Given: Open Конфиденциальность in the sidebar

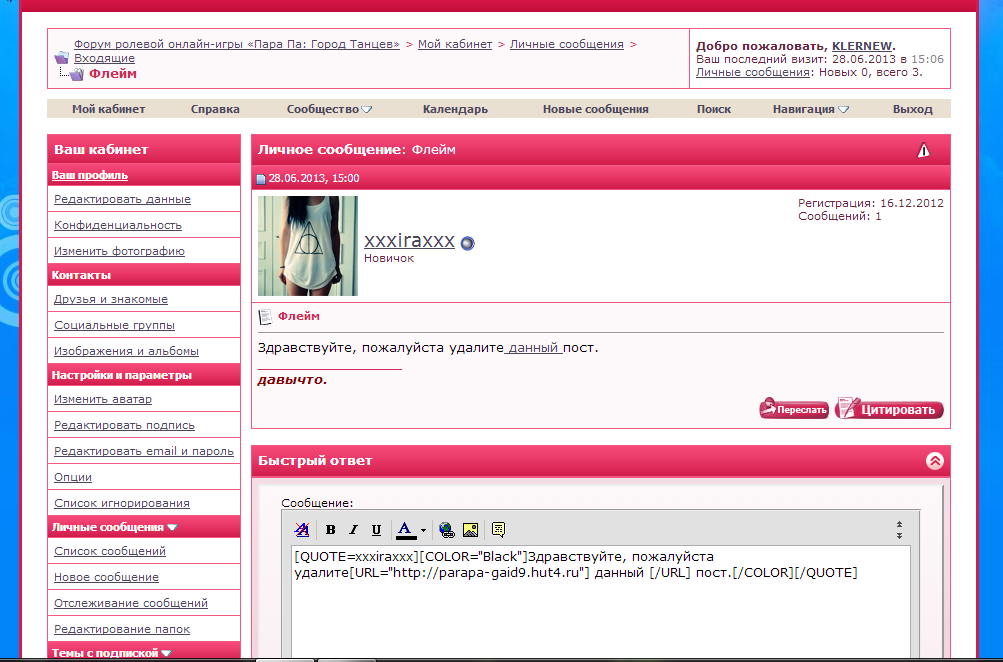Looking at the screenshot, I should coord(118,225).
